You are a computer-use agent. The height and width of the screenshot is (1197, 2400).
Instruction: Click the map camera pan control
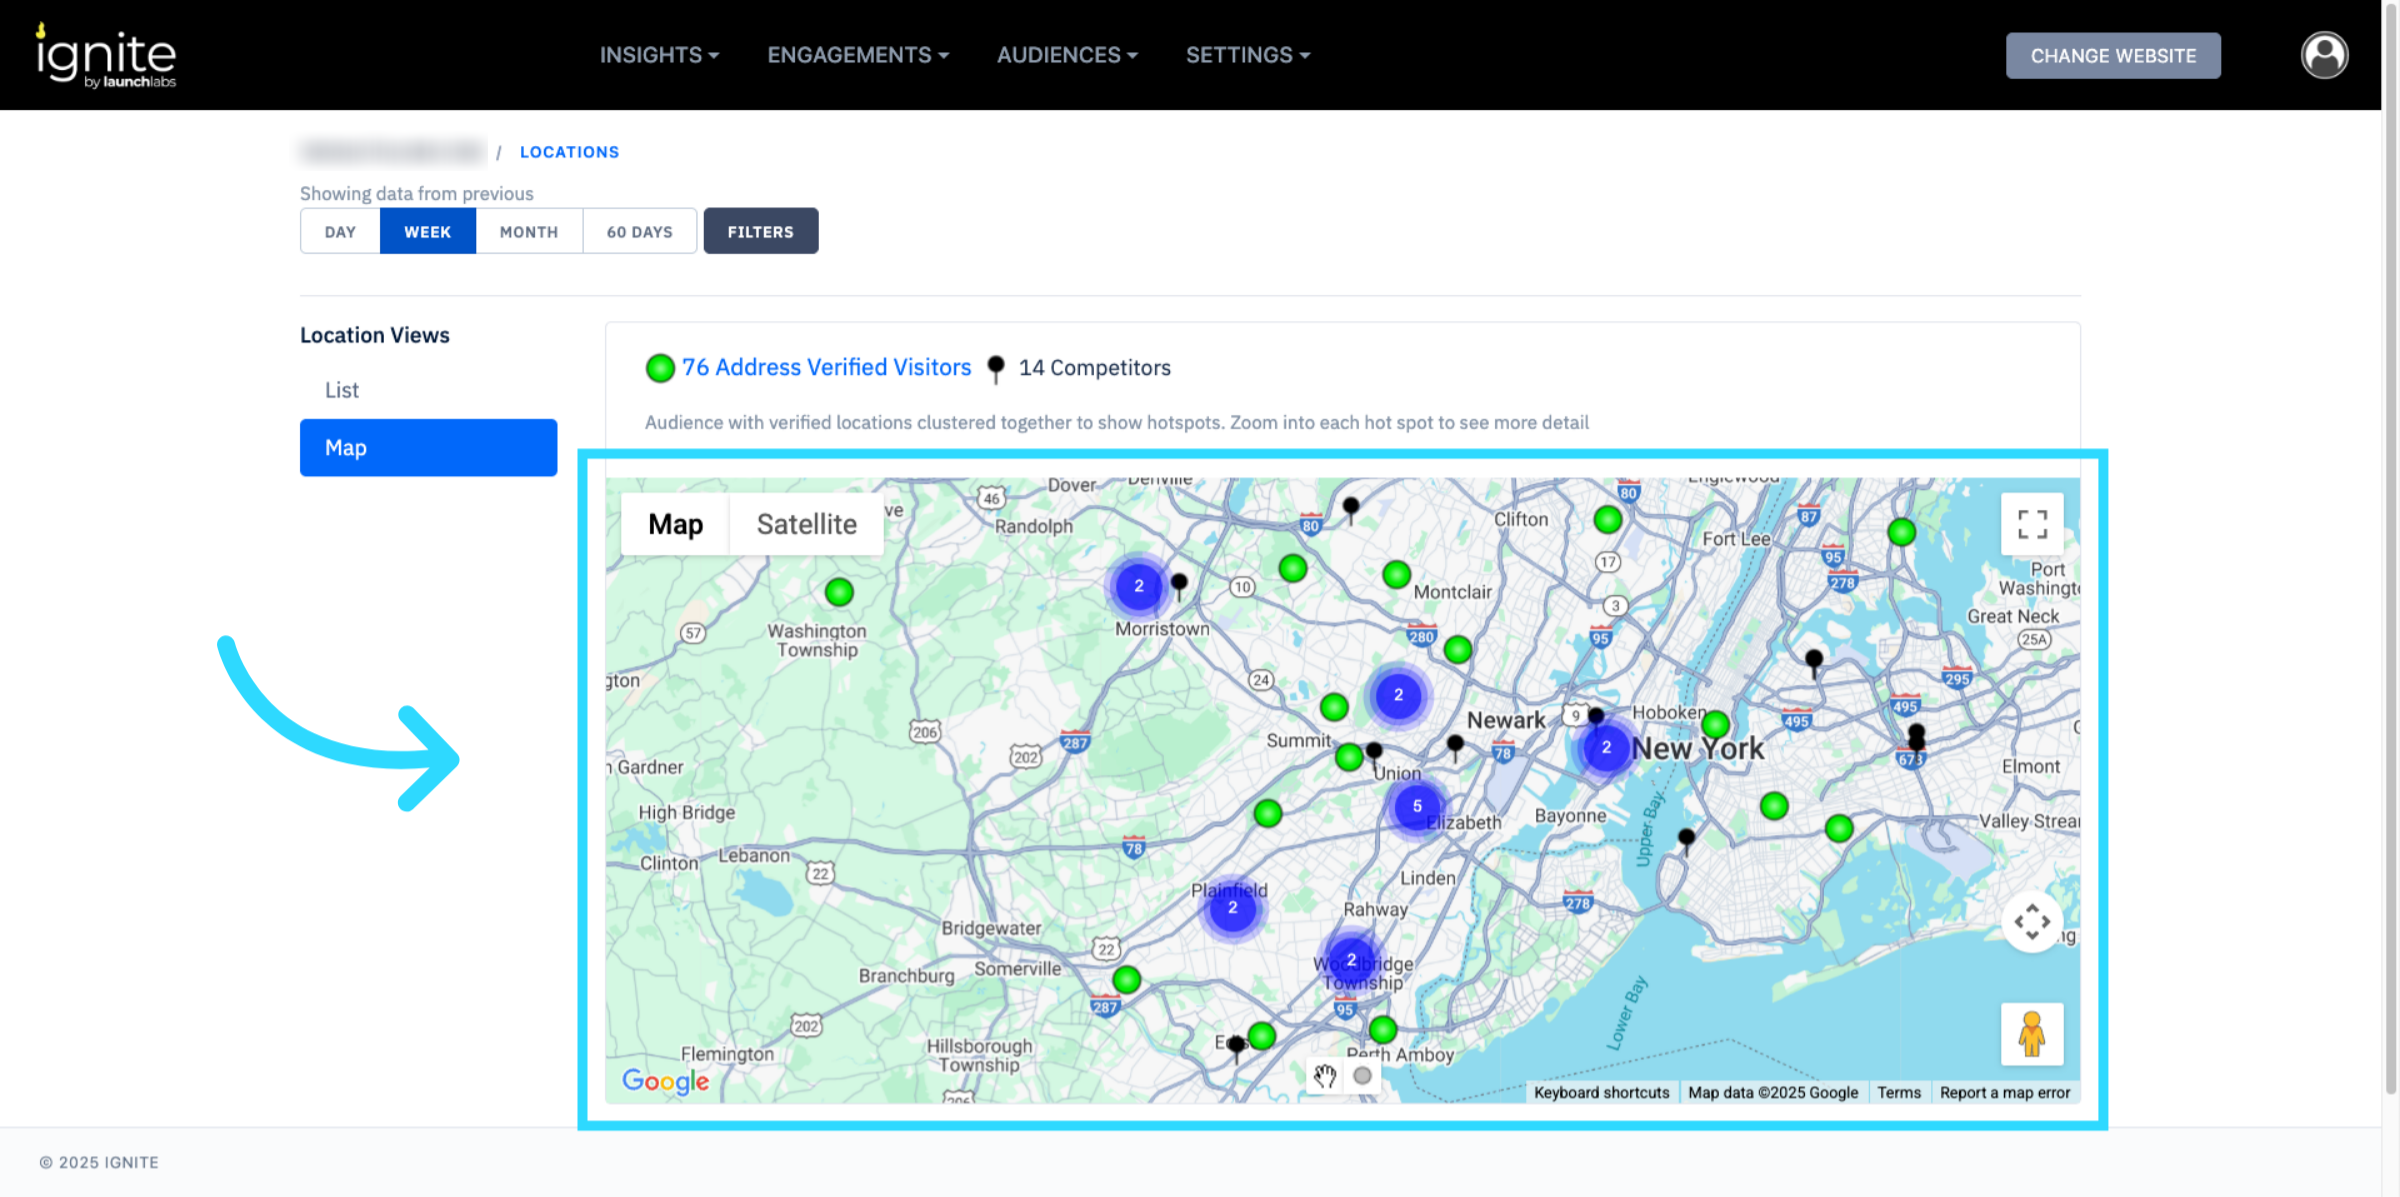click(2031, 922)
